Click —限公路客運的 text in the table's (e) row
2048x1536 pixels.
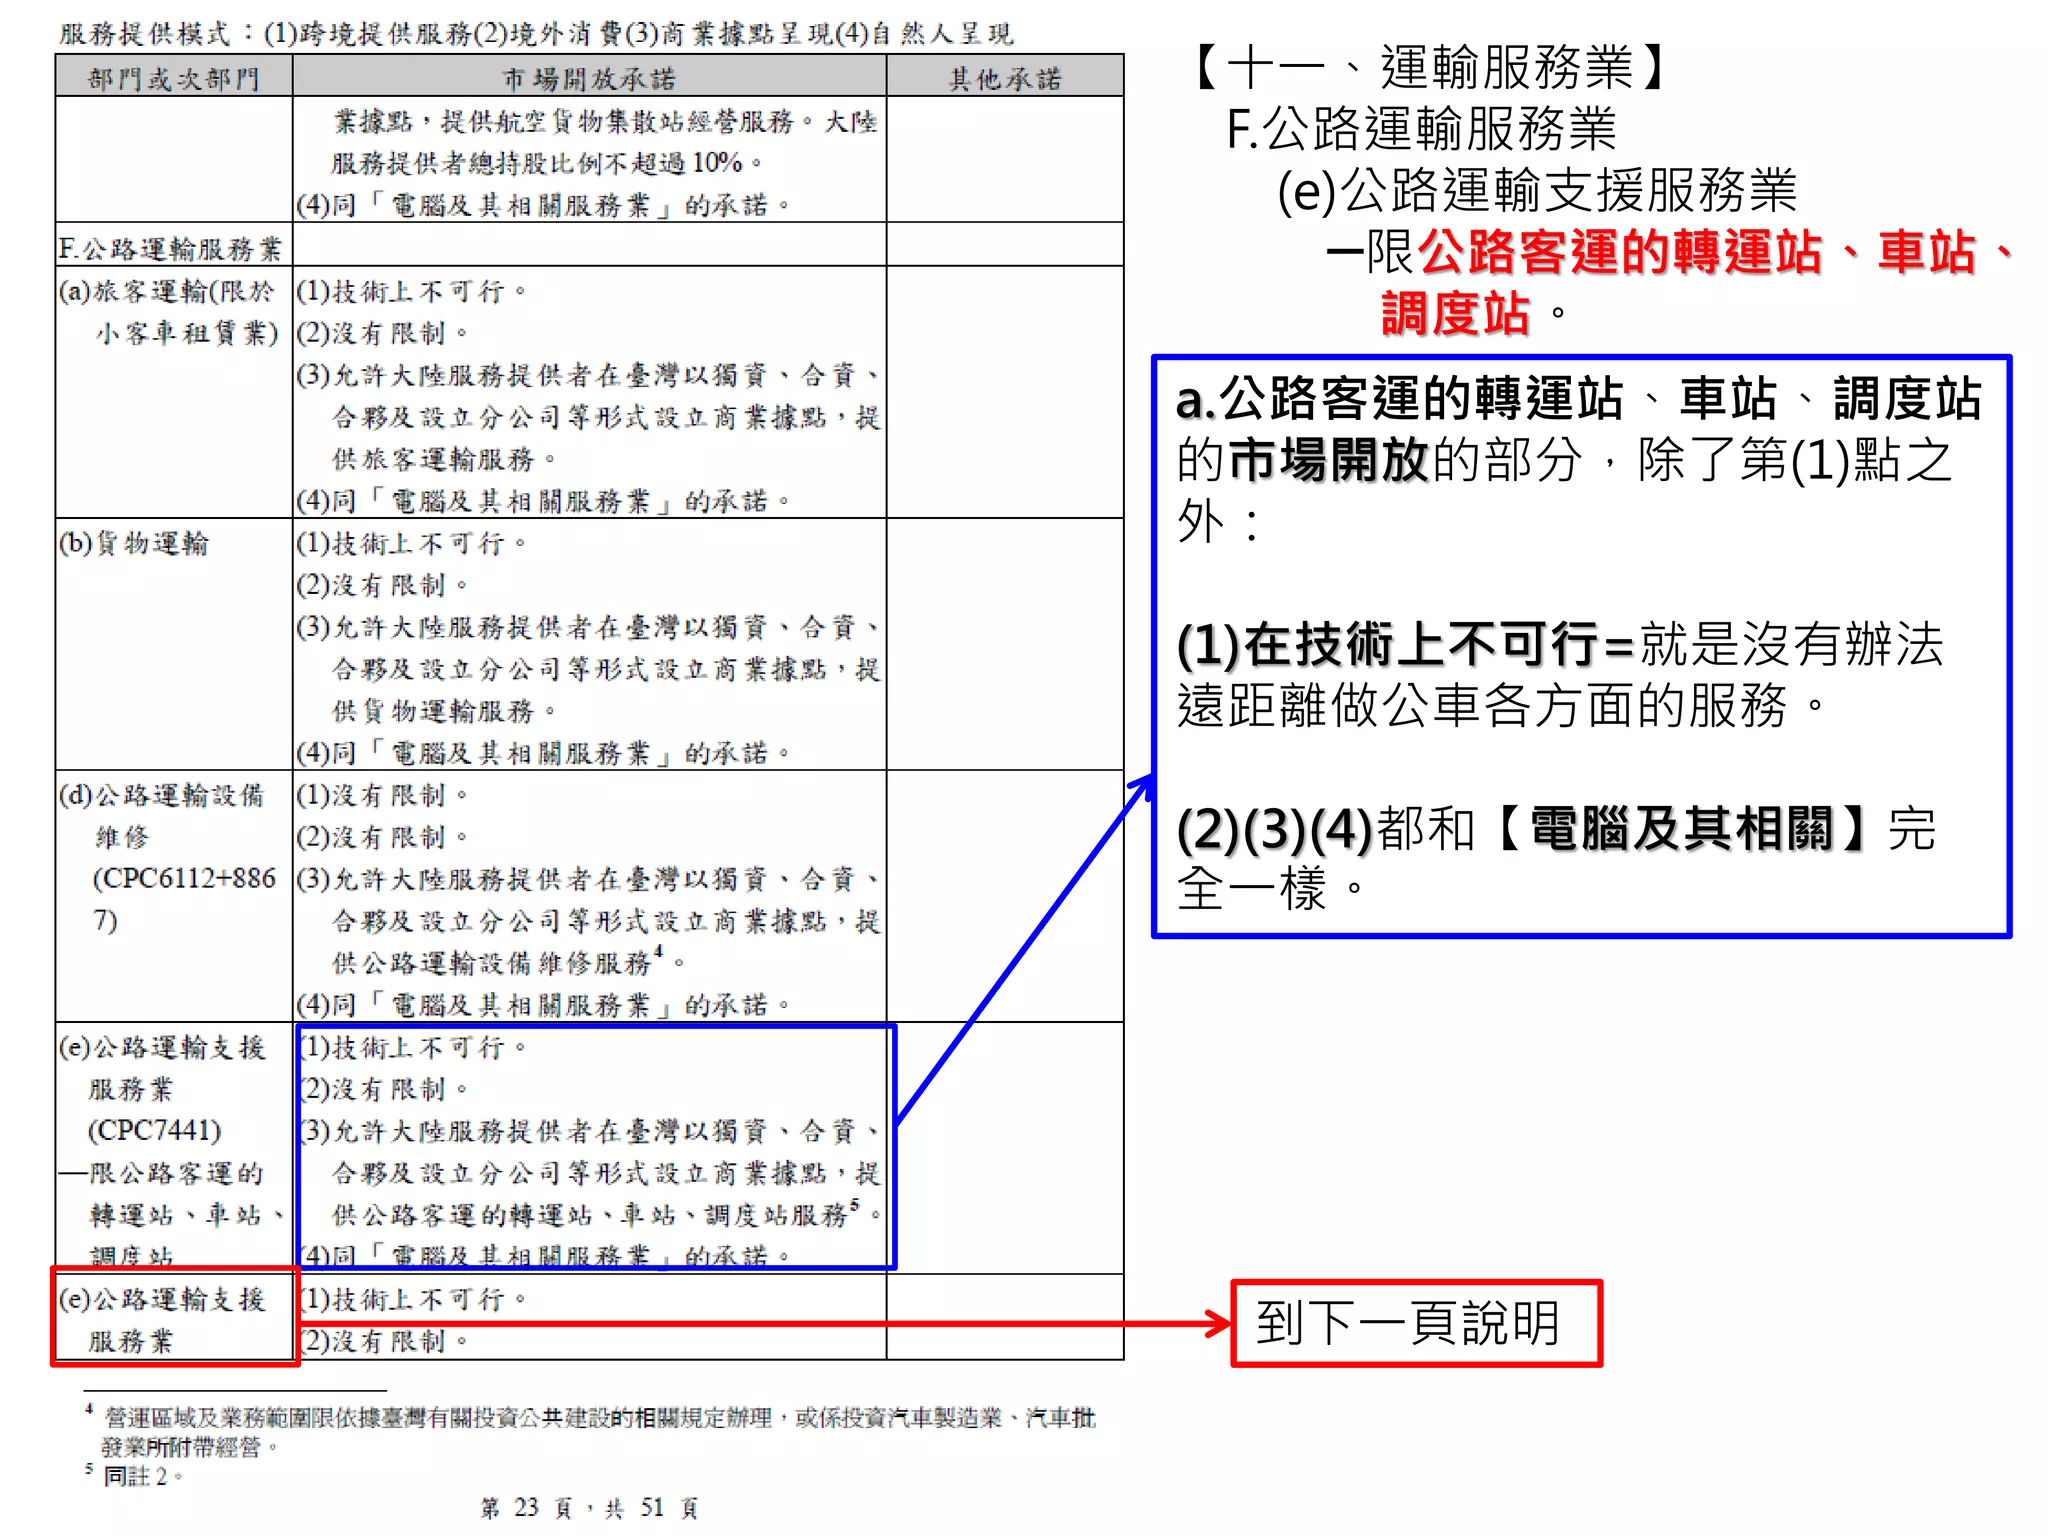coord(160,1172)
